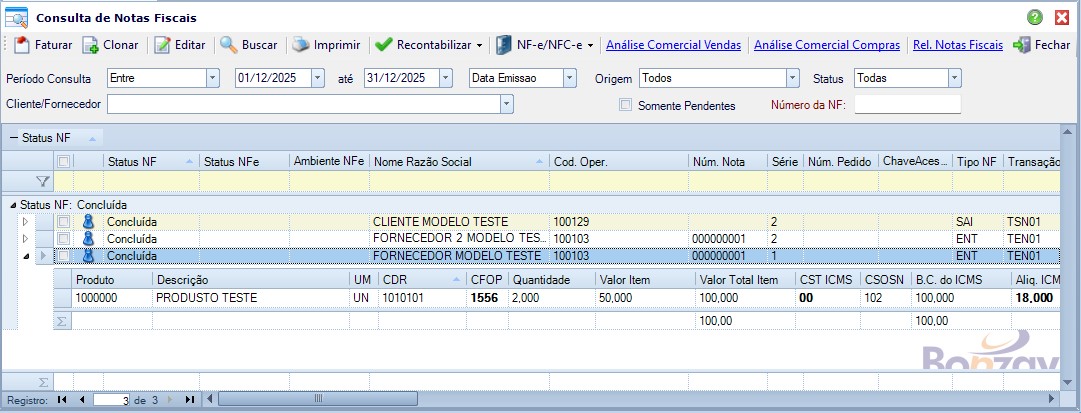1081x413 pixels.
Task: Click the Clonar copy icon
Action: (90, 45)
